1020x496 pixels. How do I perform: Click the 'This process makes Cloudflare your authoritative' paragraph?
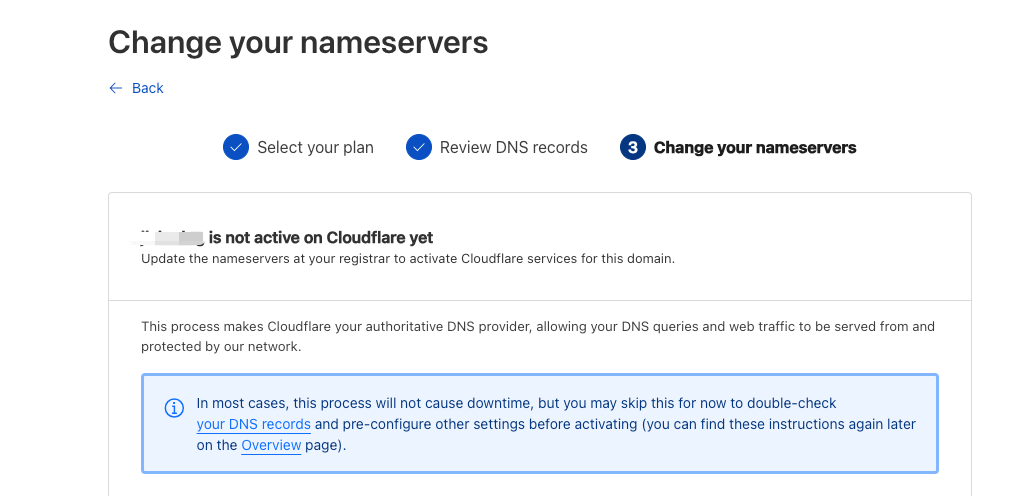538,337
